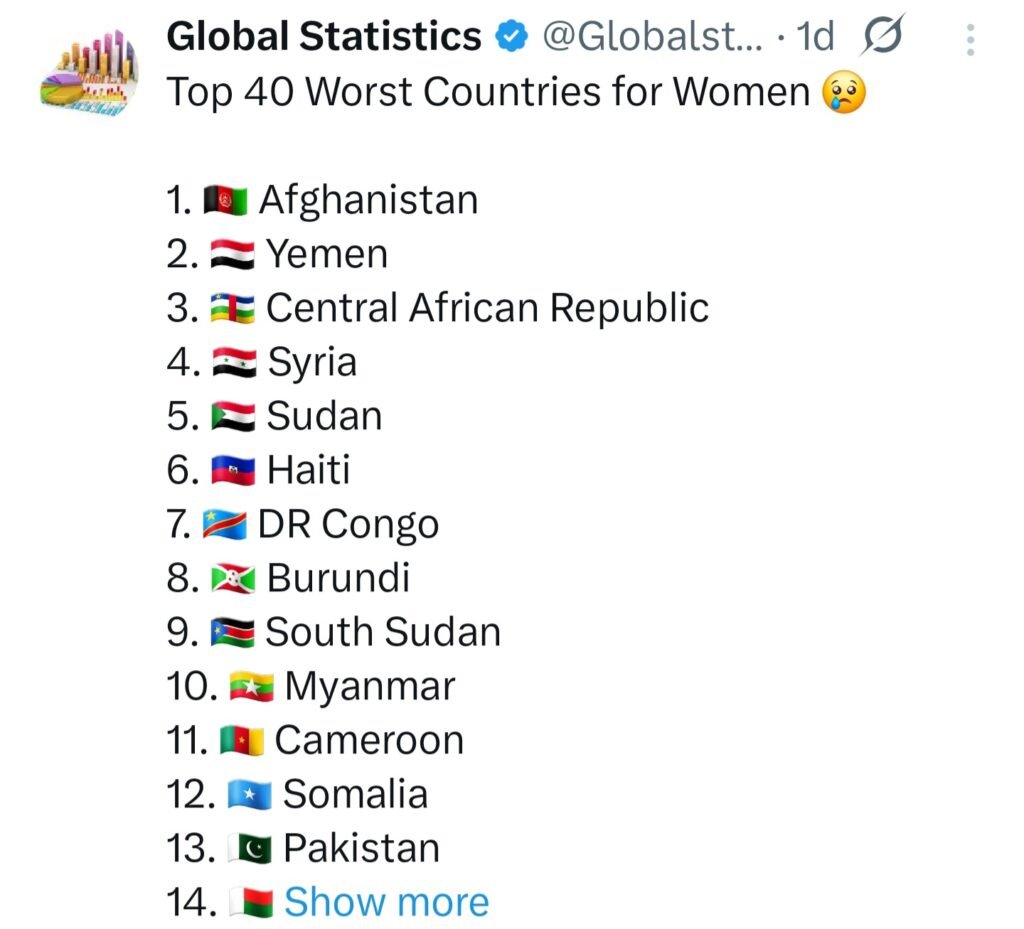The image size is (1024, 929).
Task: Click the Central African Republic flag
Action: 233,309
